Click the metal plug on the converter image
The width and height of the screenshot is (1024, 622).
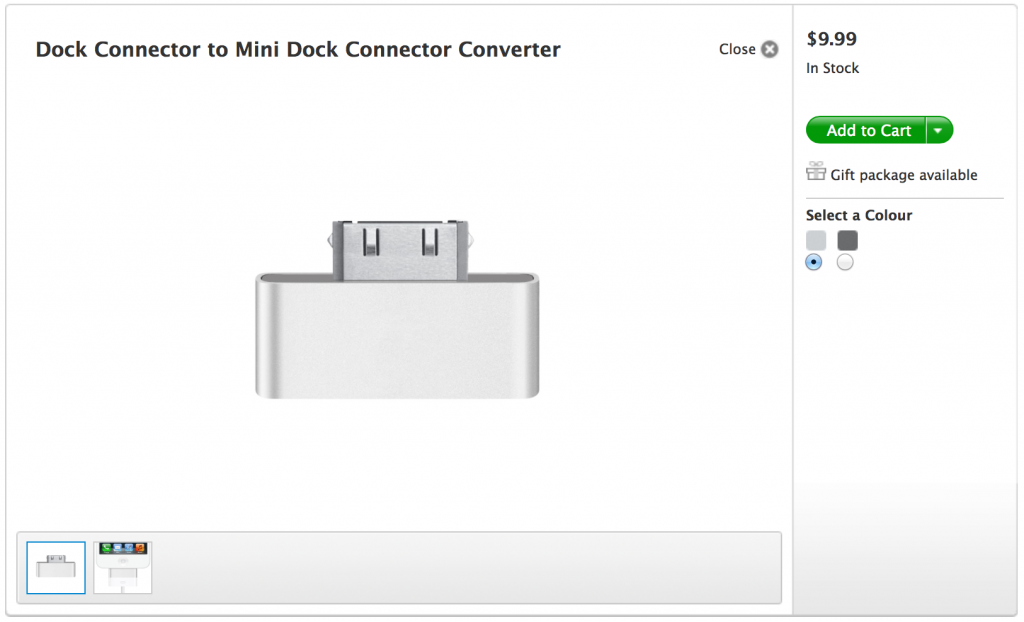pyautogui.click(x=400, y=246)
